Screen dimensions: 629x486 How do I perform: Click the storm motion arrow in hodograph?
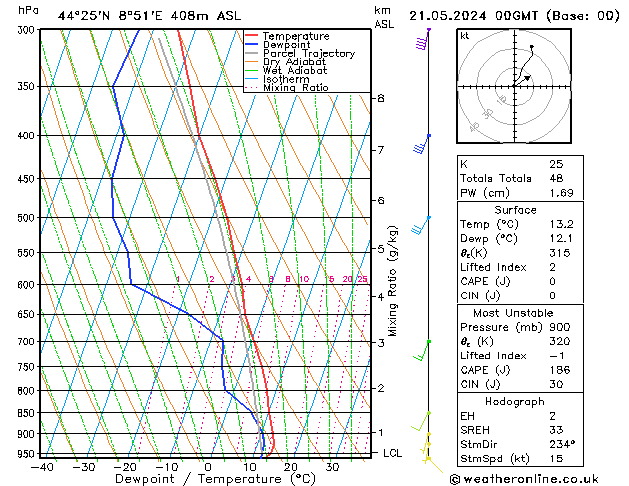tap(522, 80)
